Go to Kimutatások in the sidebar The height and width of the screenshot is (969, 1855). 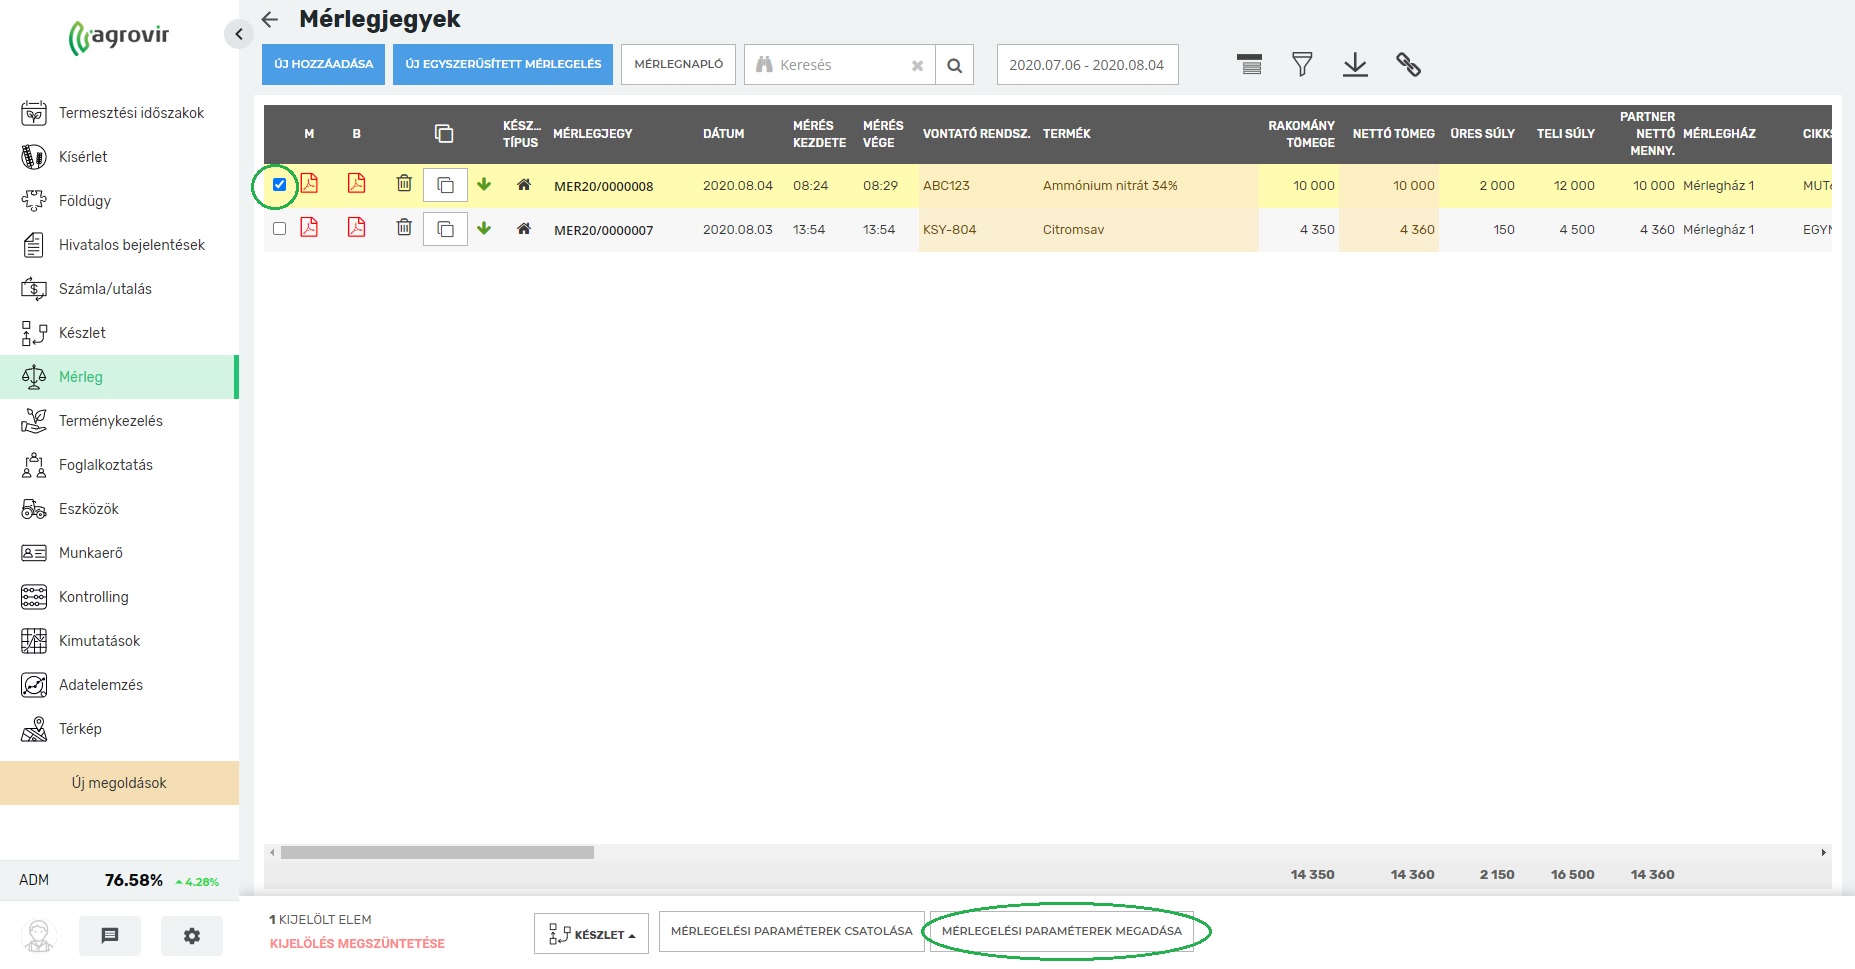99,641
